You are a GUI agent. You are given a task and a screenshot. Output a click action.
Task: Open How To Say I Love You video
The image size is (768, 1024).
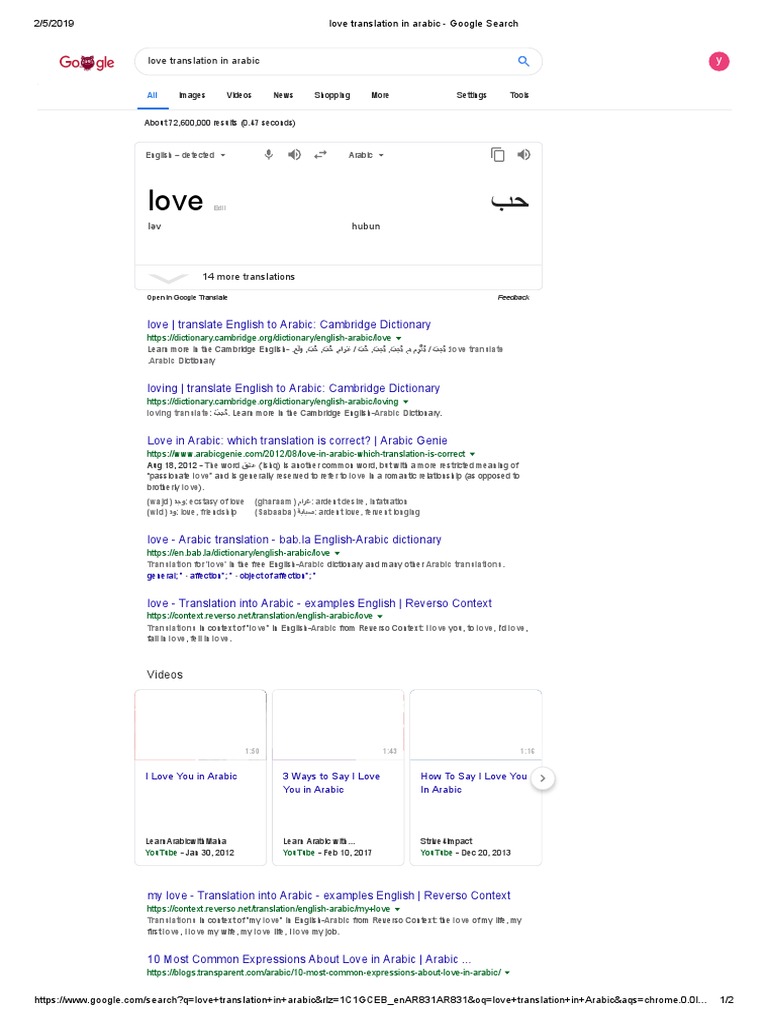pos(473,783)
